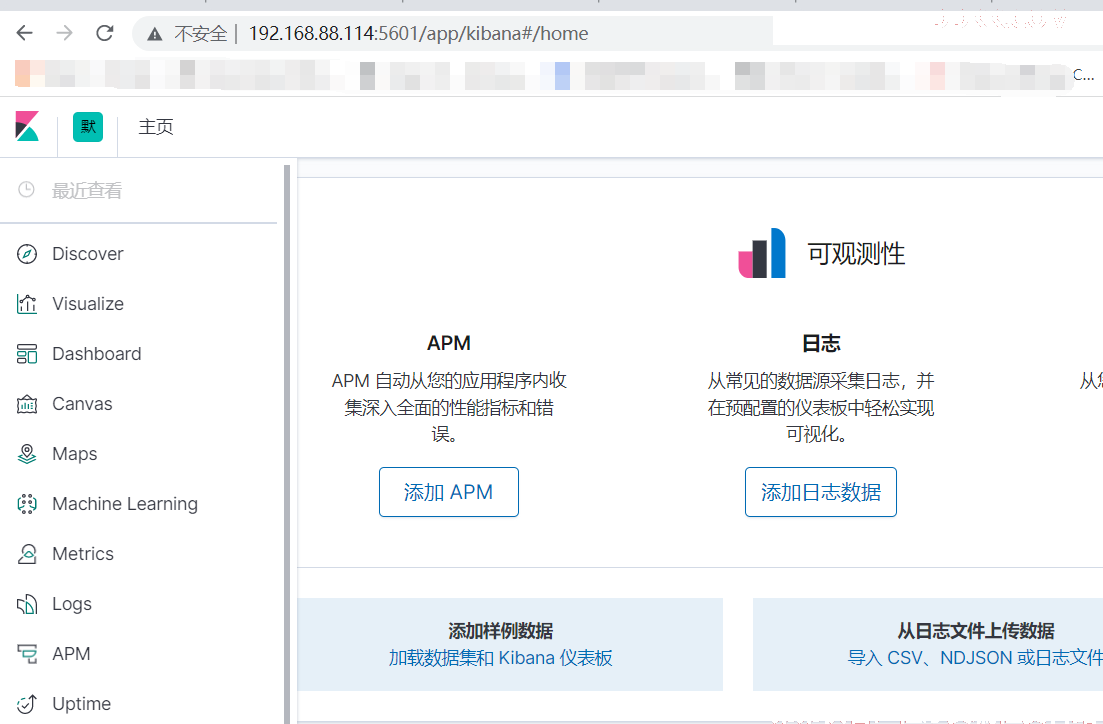
Task: Click the Discover compass icon
Action: click(x=27, y=254)
